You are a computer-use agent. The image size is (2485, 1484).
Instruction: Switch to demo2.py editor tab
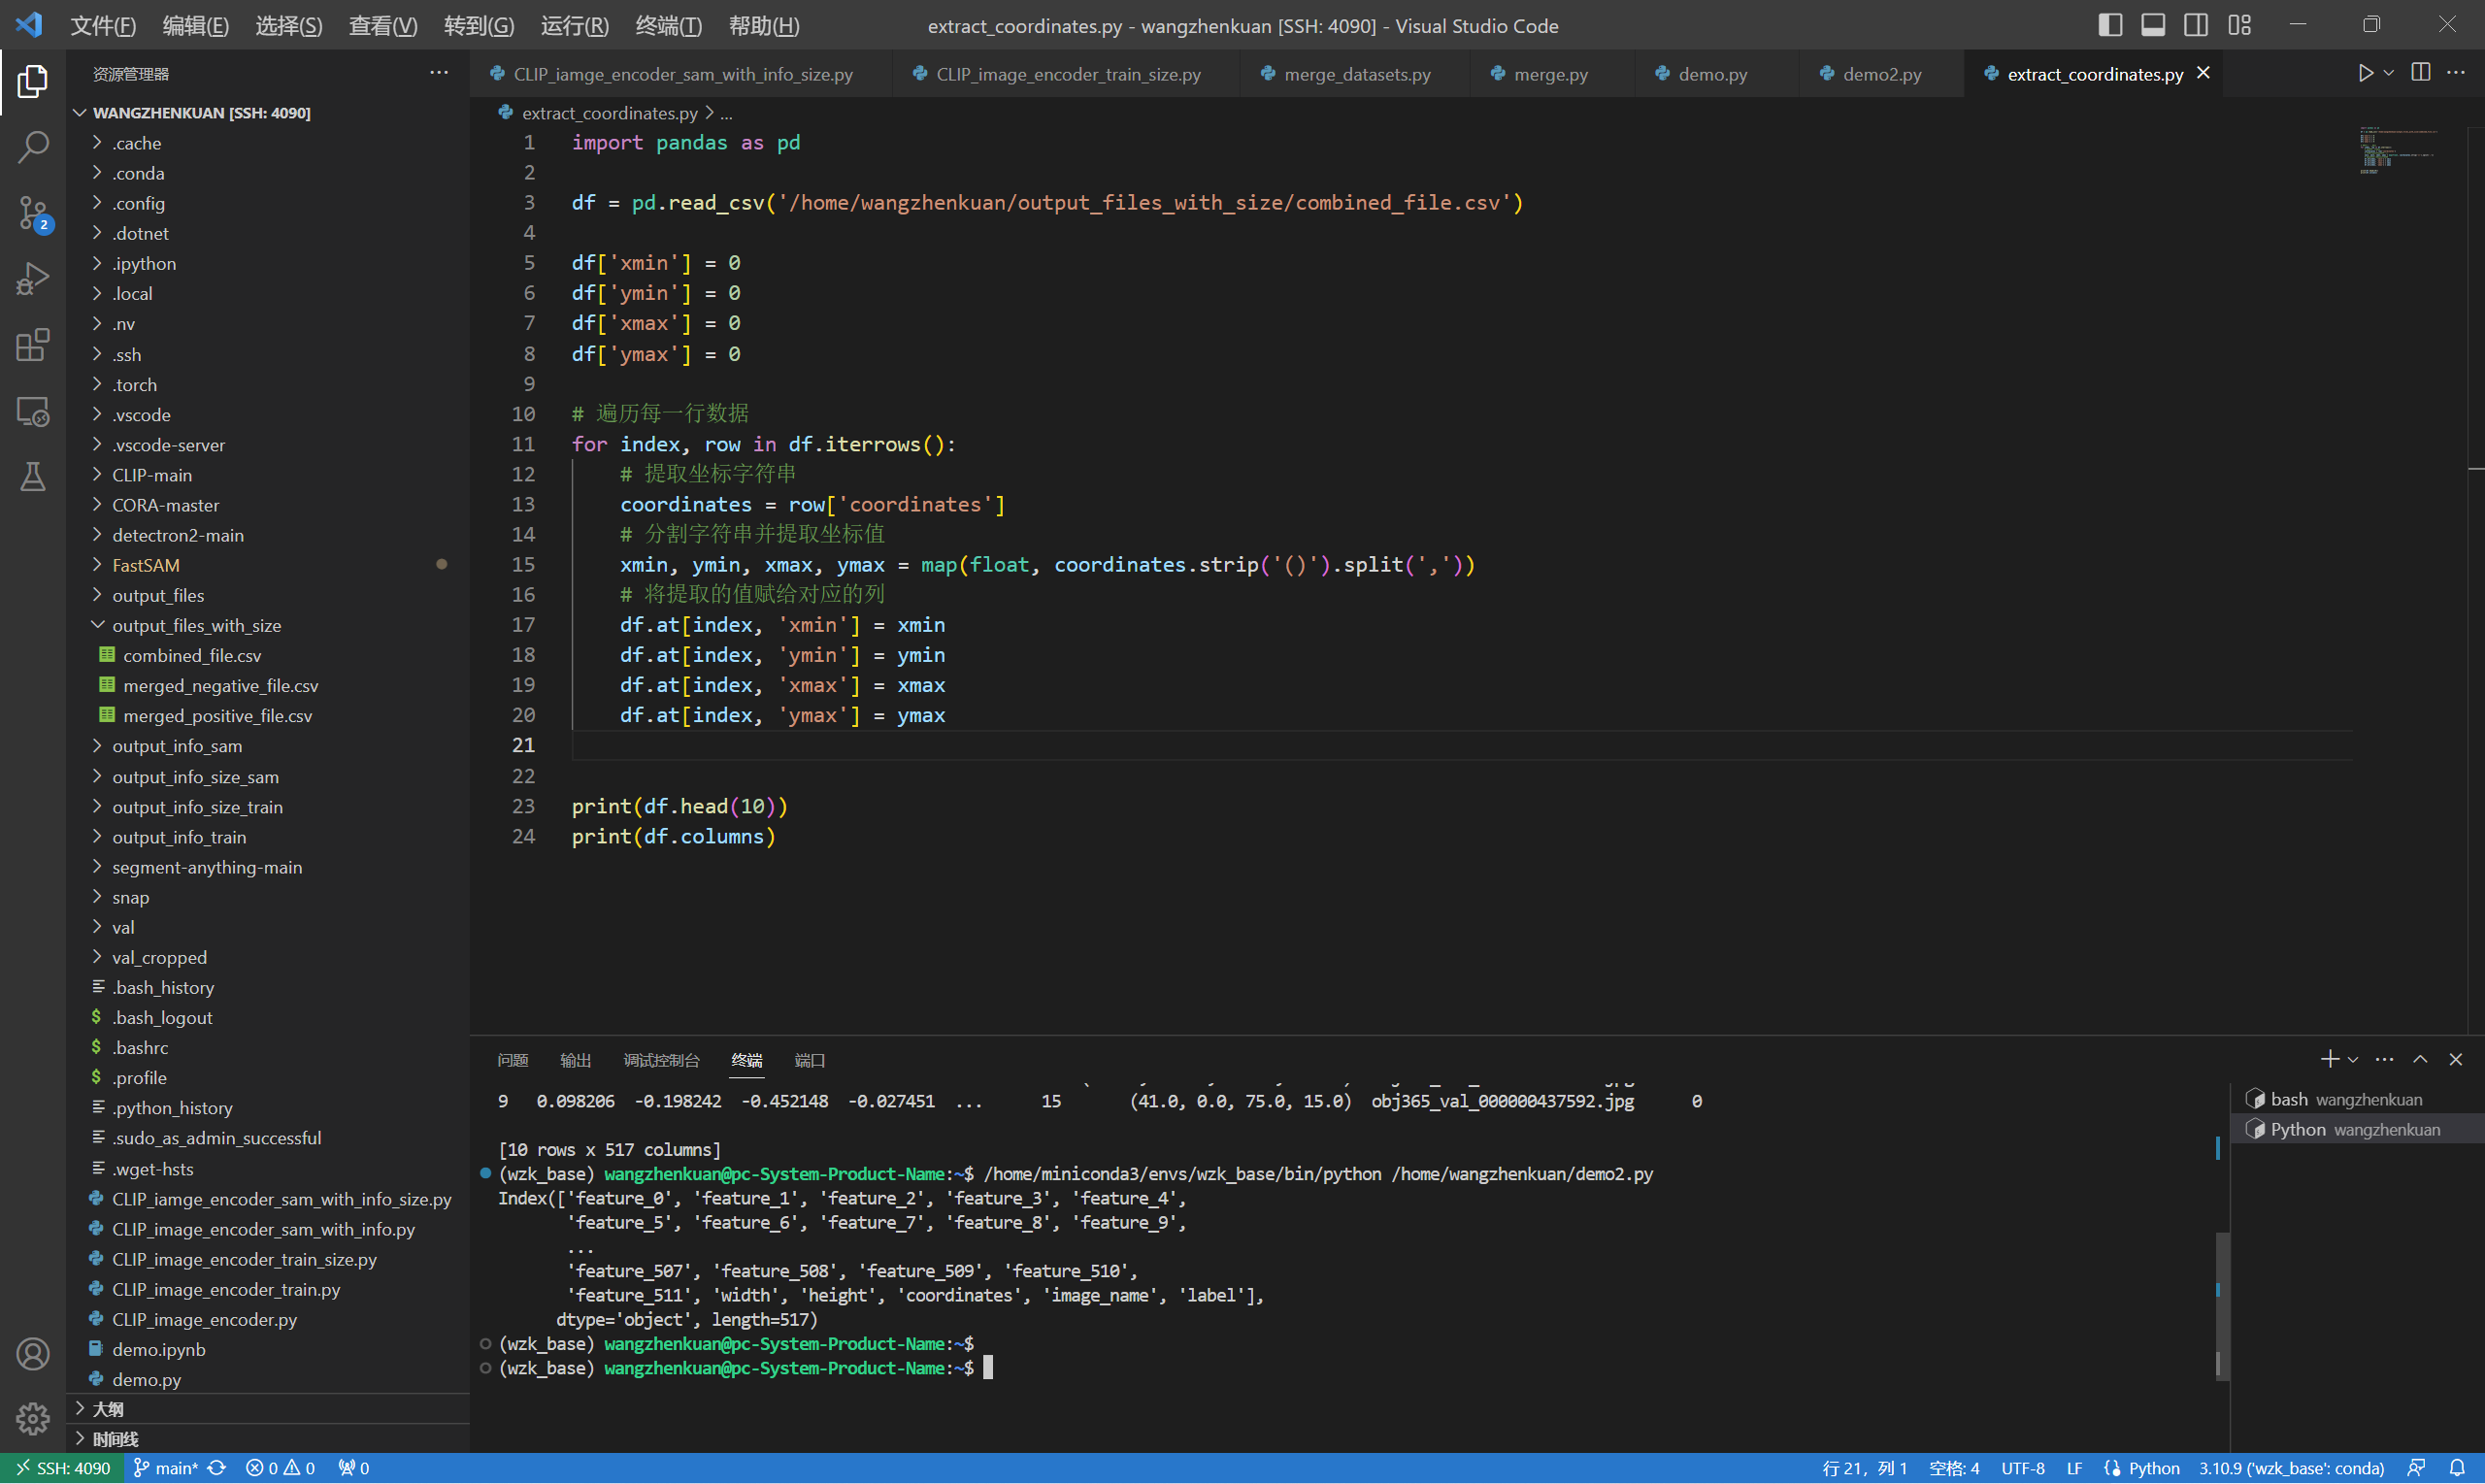[x=1881, y=74]
